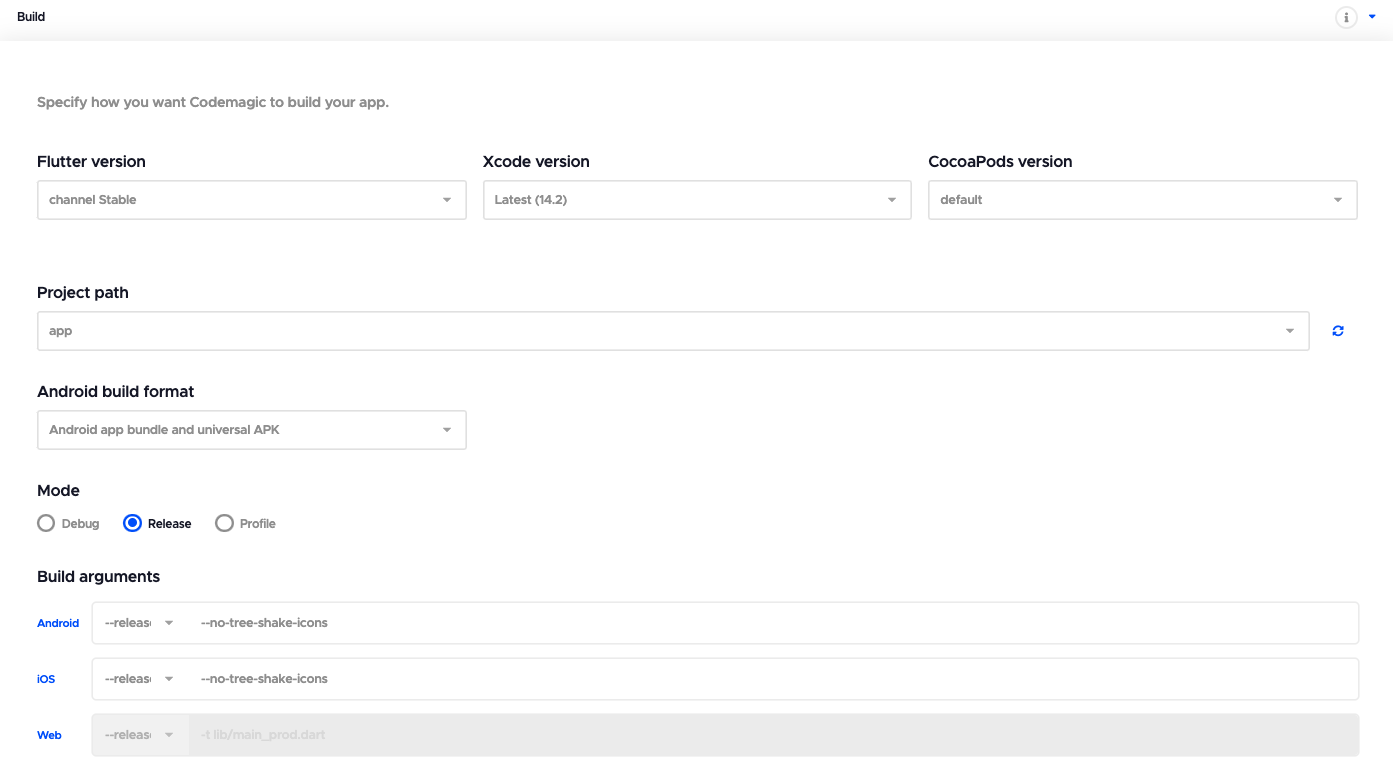Screen dimensions: 1393x782
Task: Open iOS build arguments mode dropdown
Action: coord(140,679)
